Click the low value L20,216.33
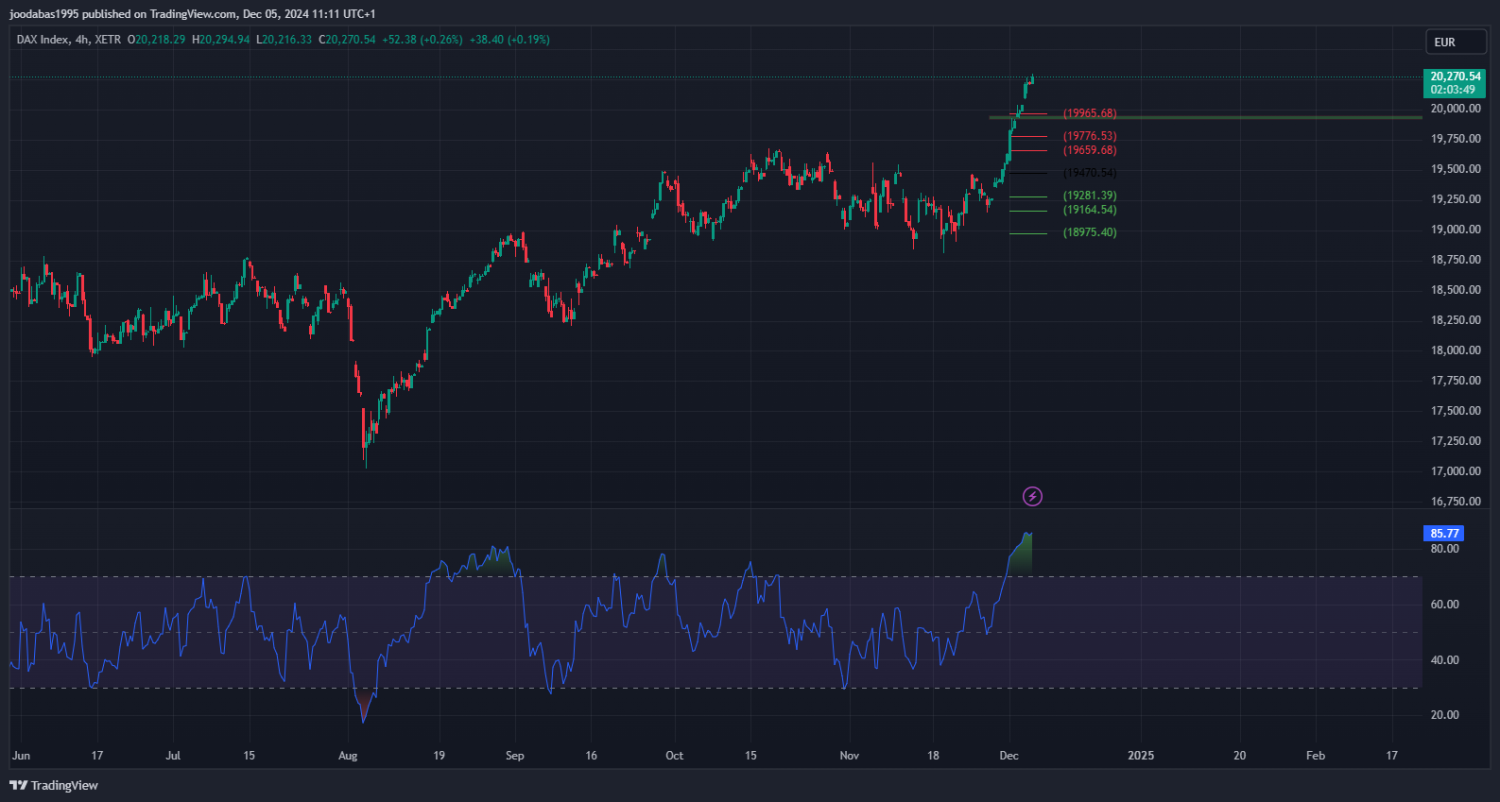The height and width of the screenshot is (802, 1500). (x=284, y=39)
